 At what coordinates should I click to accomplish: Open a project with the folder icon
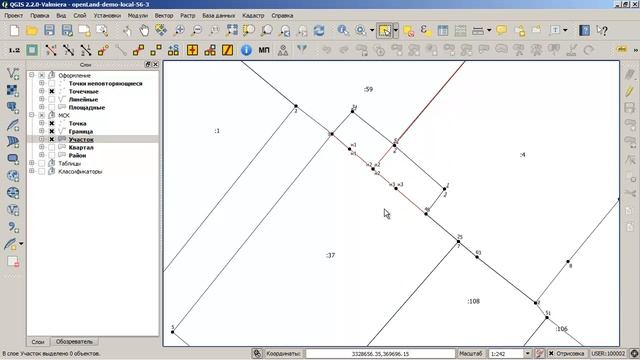(32, 31)
